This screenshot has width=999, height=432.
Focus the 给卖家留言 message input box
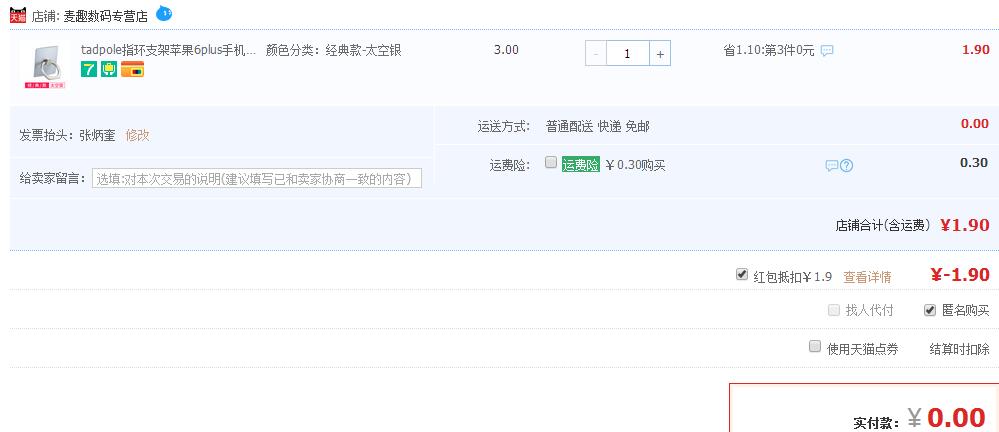coord(257,178)
